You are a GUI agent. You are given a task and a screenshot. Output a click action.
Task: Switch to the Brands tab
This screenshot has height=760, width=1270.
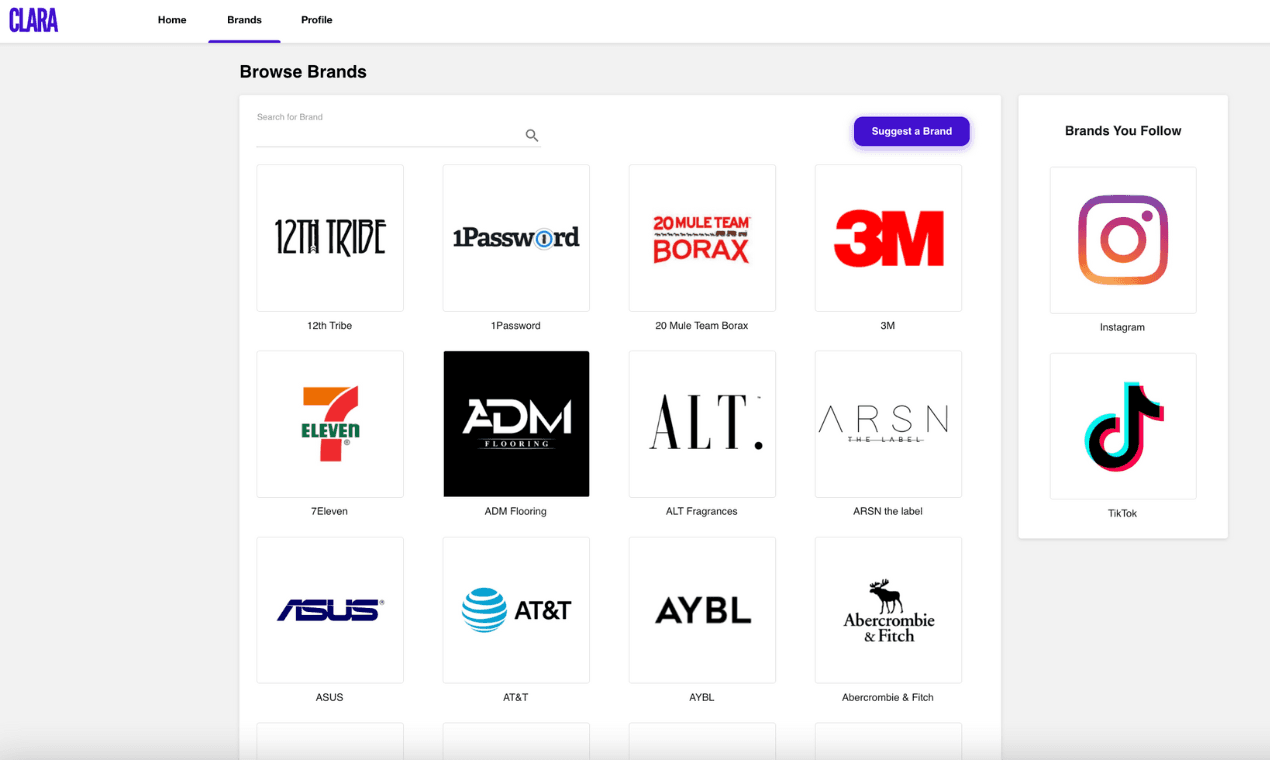(244, 20)
